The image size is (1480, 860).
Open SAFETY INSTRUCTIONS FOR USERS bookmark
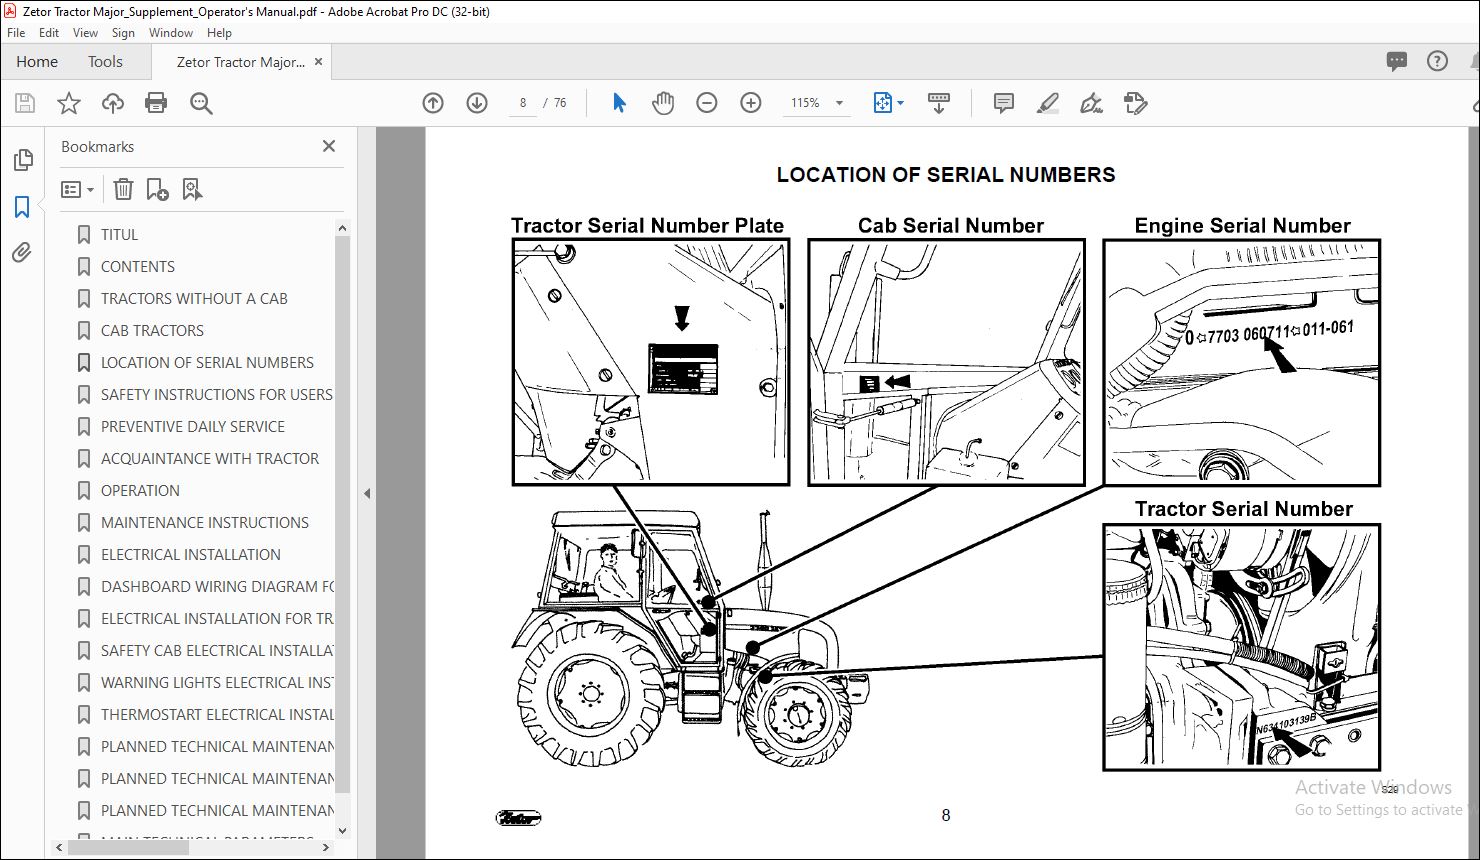(216, 394)
